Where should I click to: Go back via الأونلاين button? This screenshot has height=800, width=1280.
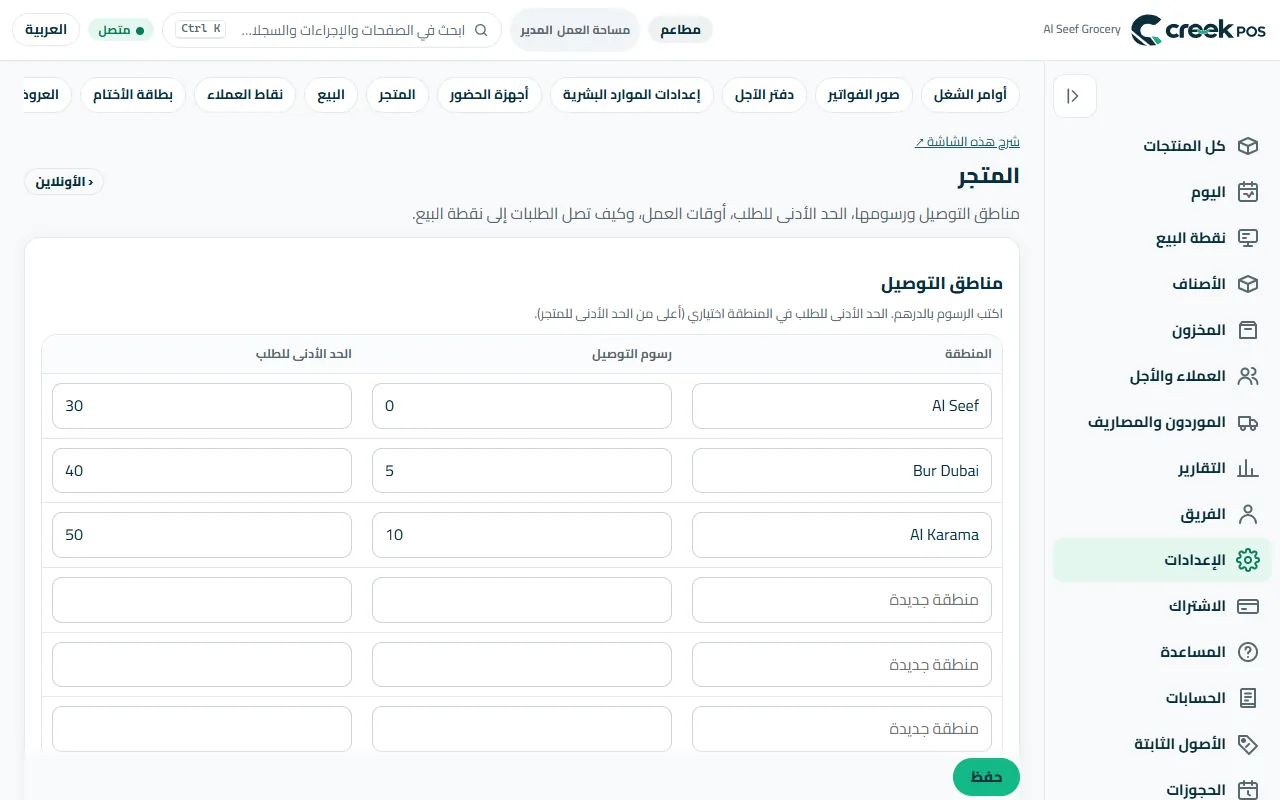tap(64, 182)
